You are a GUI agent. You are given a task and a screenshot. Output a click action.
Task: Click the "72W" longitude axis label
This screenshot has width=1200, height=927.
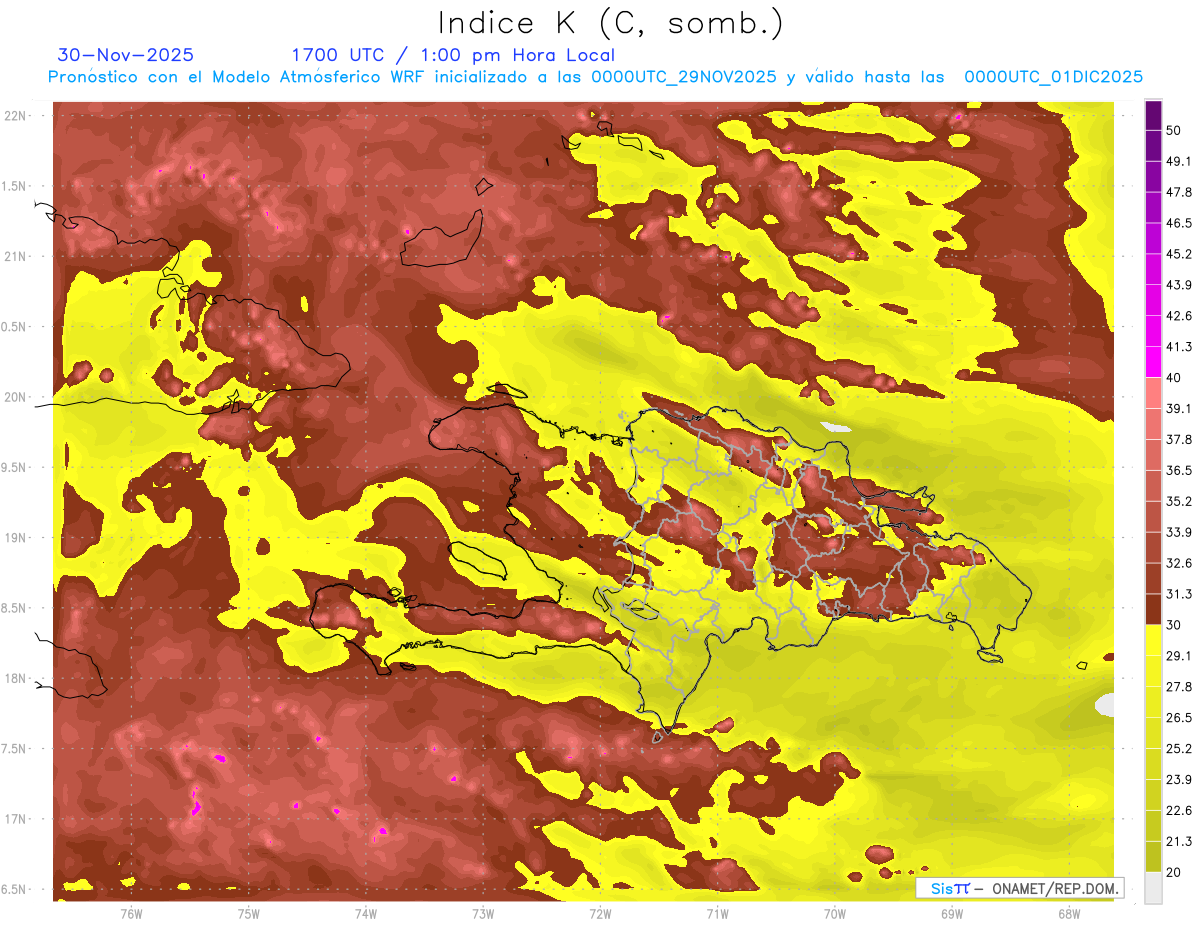pyautogui.click(x=600, y=914)
